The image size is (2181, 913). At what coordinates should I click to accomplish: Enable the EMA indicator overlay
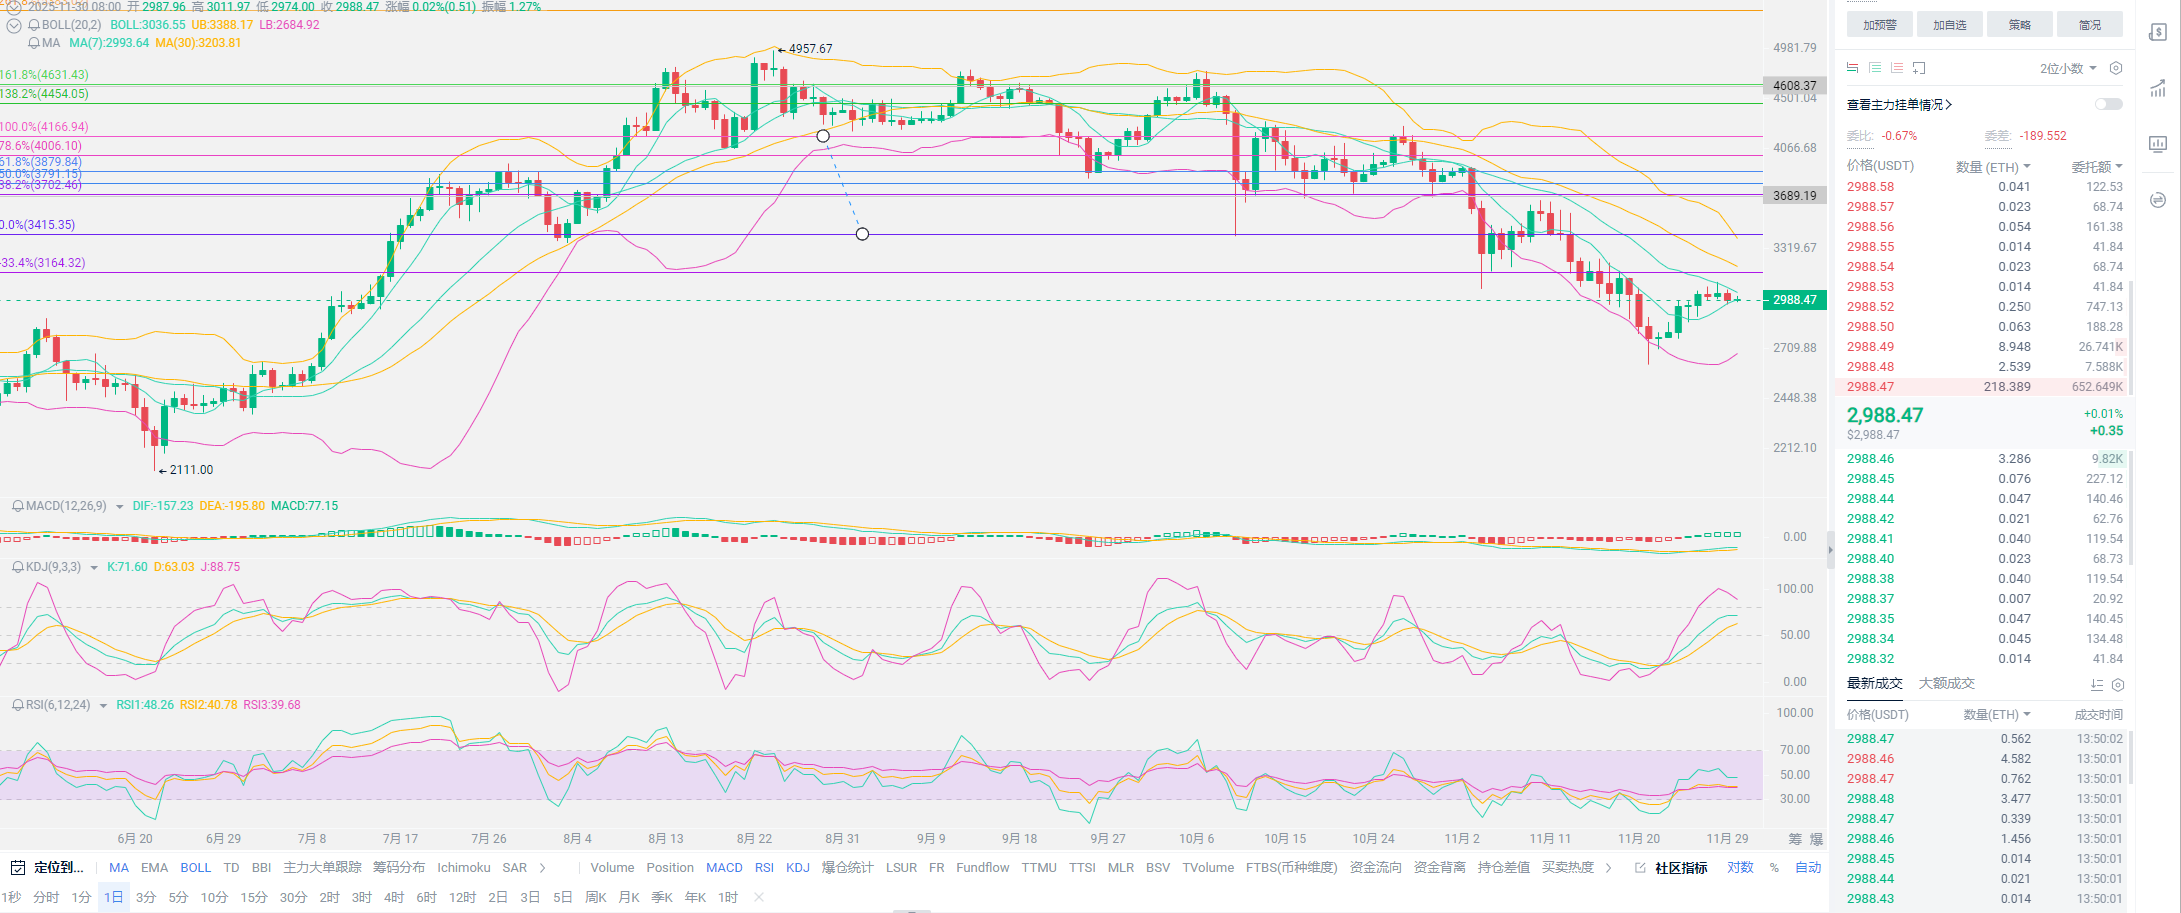[x=154, y=868]
